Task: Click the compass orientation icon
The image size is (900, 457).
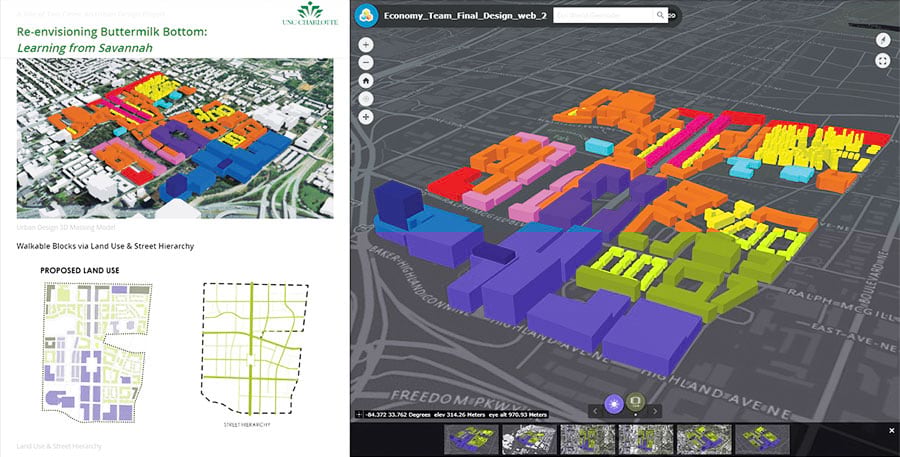Action: point(883,40)
